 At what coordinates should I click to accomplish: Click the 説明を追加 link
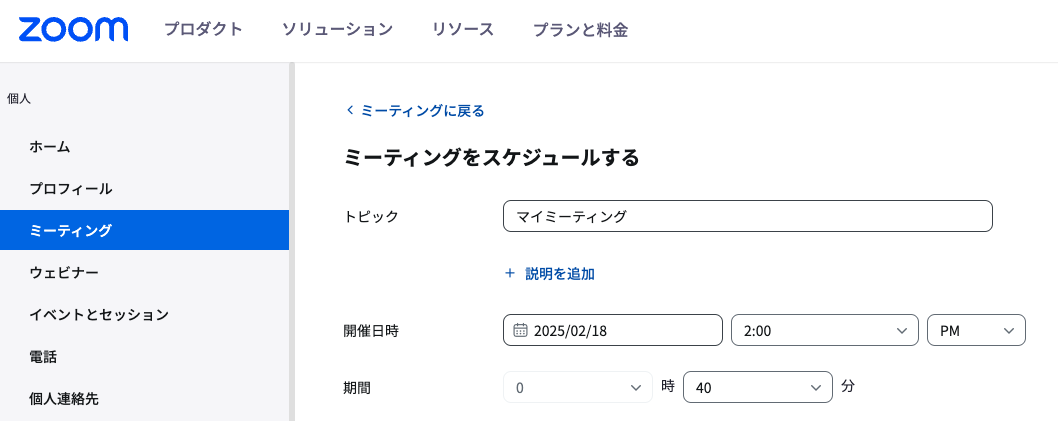coord(560,273)
